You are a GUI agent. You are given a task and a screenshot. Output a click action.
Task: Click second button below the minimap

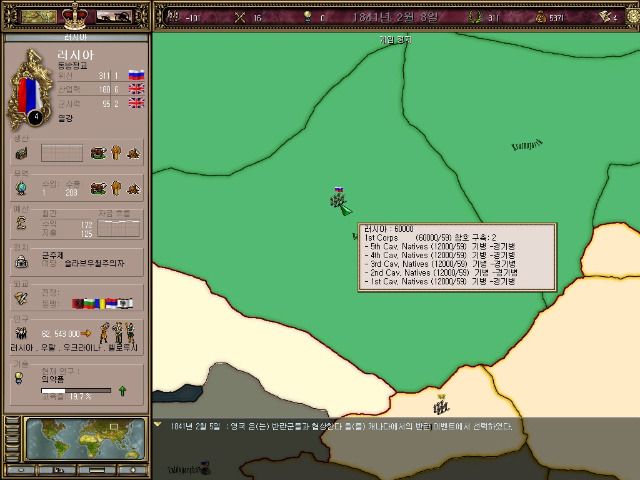tap(58, 470)
